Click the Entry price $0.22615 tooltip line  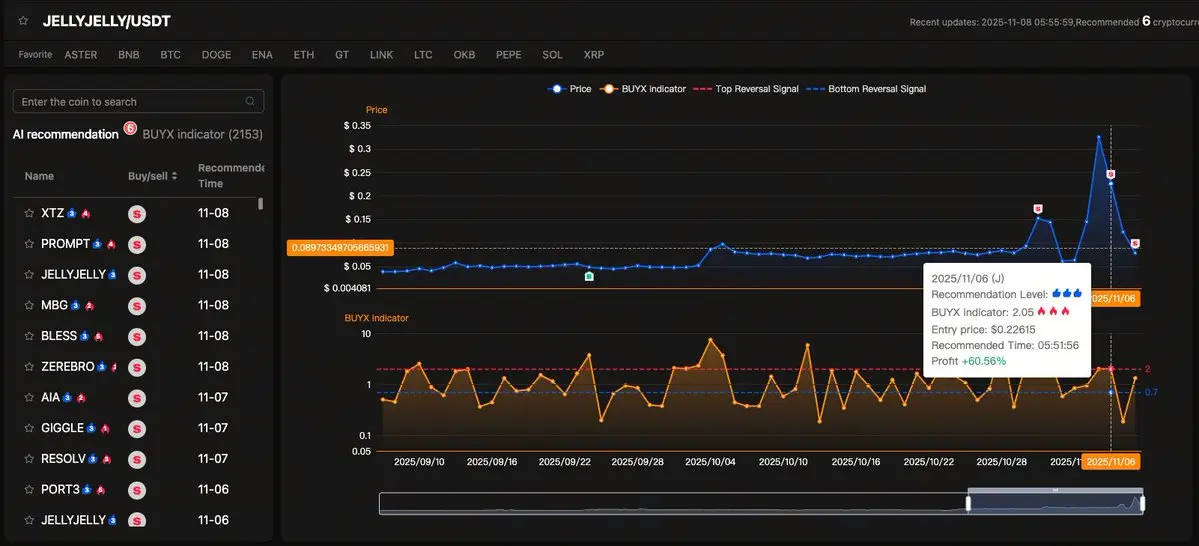coord(984,329)
